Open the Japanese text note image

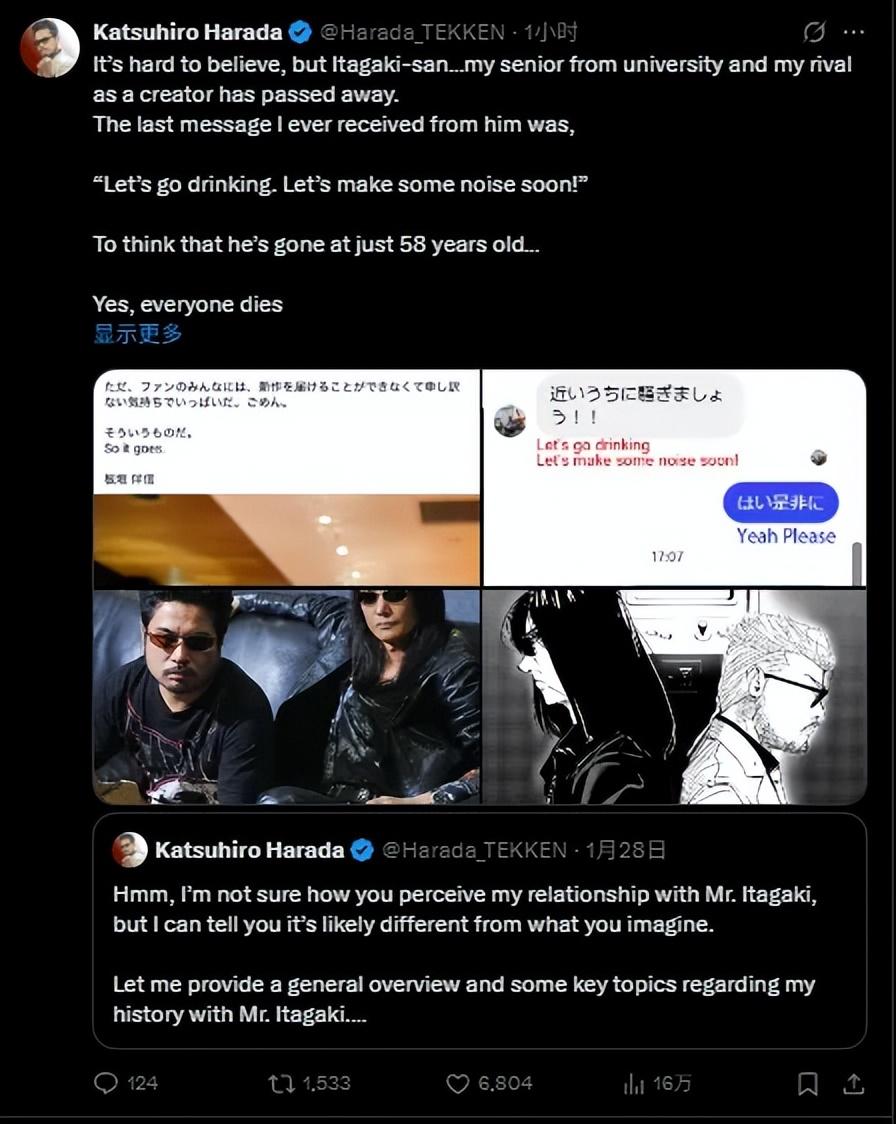pos(287,477)
